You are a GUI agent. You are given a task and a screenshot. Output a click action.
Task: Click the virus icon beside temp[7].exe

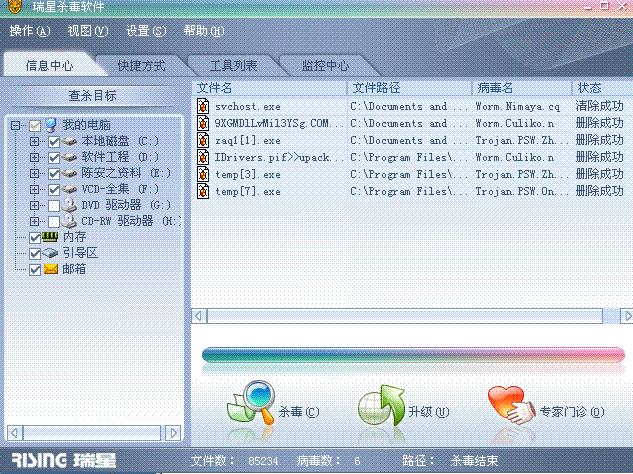coord(203,191)
